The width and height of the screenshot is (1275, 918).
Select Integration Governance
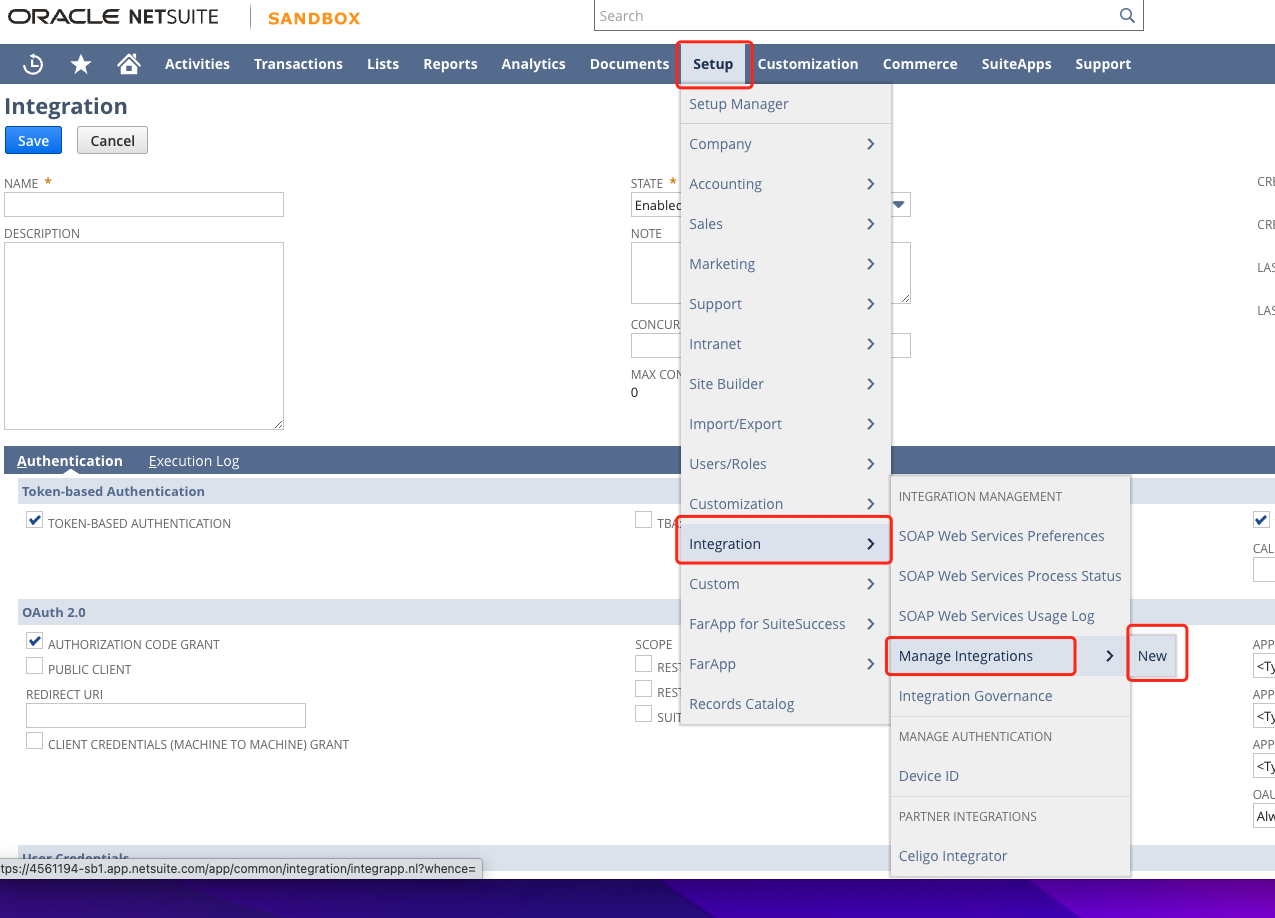1009,696
